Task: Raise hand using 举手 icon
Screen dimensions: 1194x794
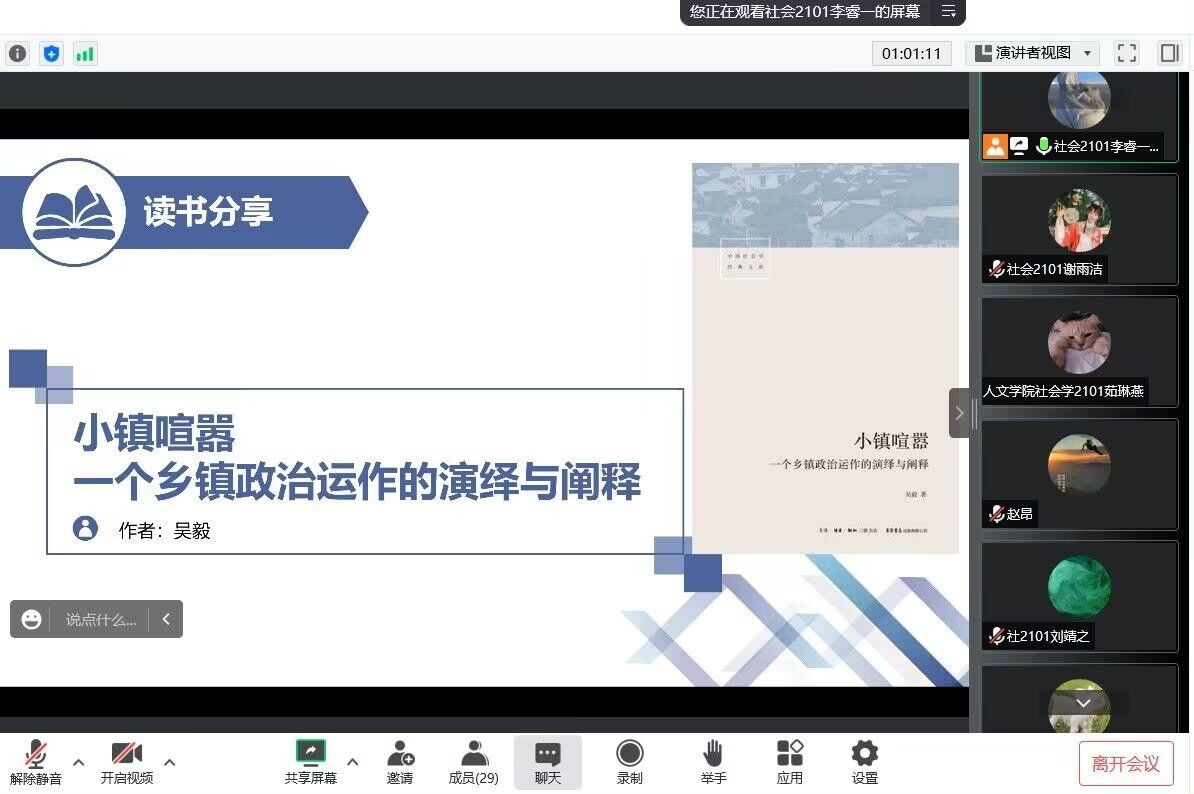Action: (713, 762)
